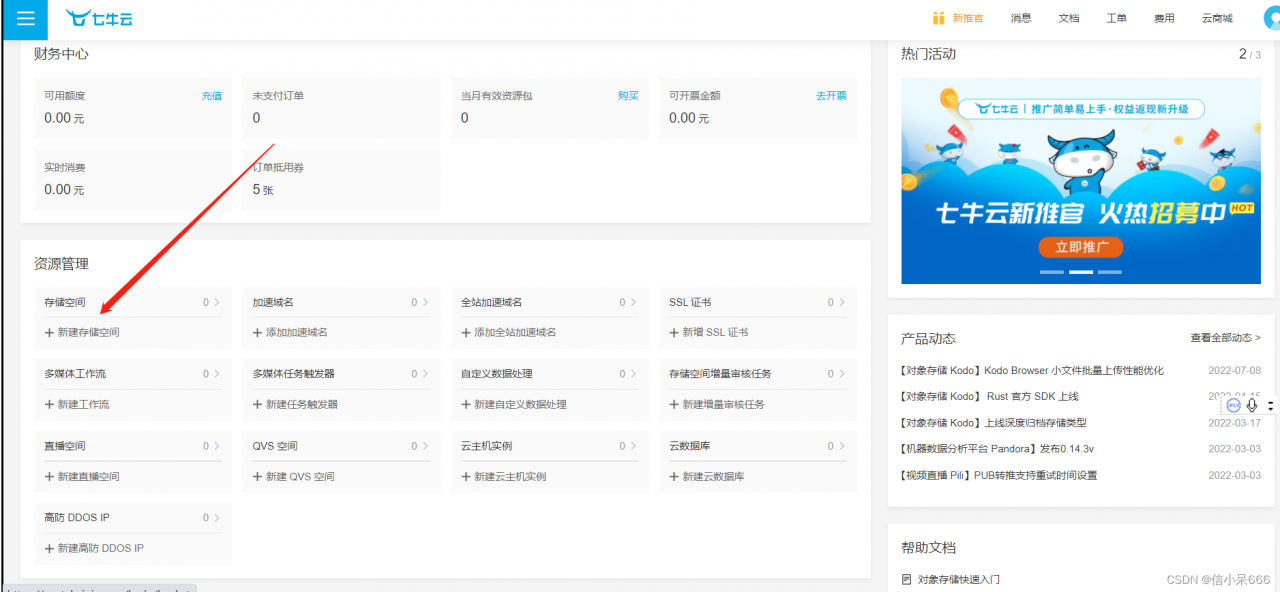Open the user avatar icon
Viewport: 1280px width, 592px height.
click(1272, 19)
